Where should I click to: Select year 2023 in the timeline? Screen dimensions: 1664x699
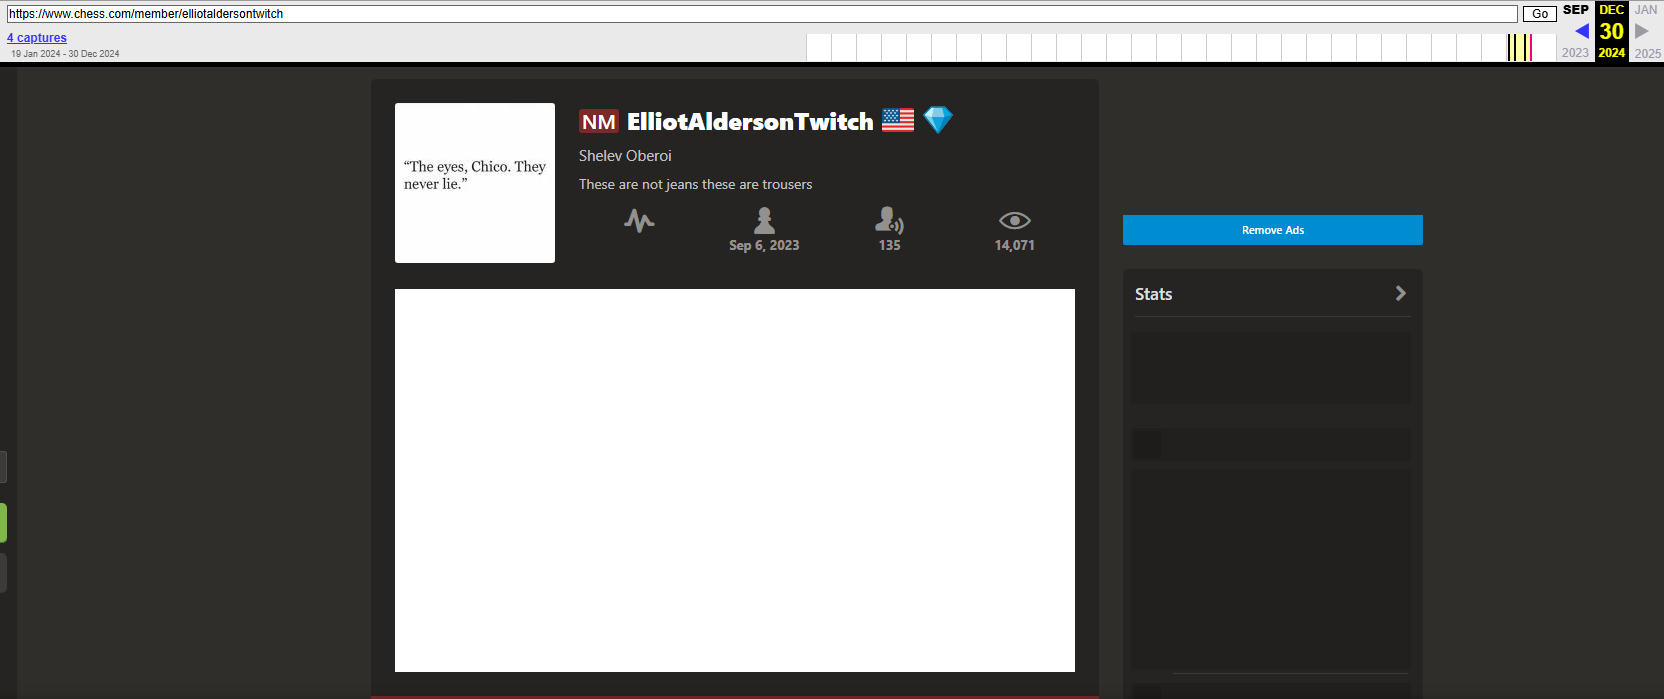coord(1575,53)
